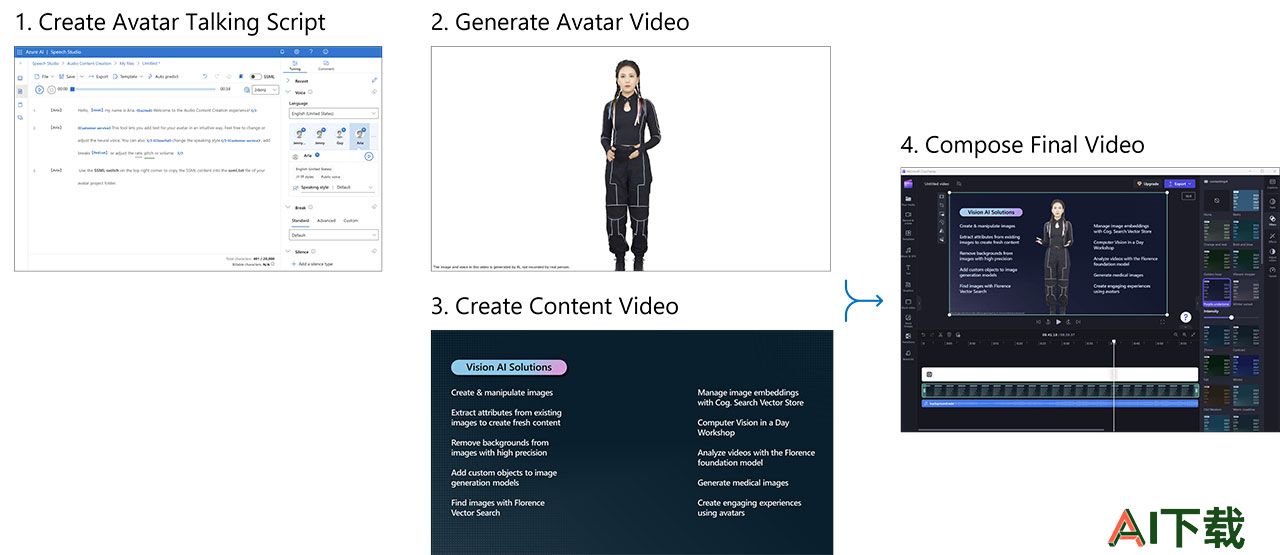Toggle the SSML switch
The image size is (1280, 555).
pos(255,76)
